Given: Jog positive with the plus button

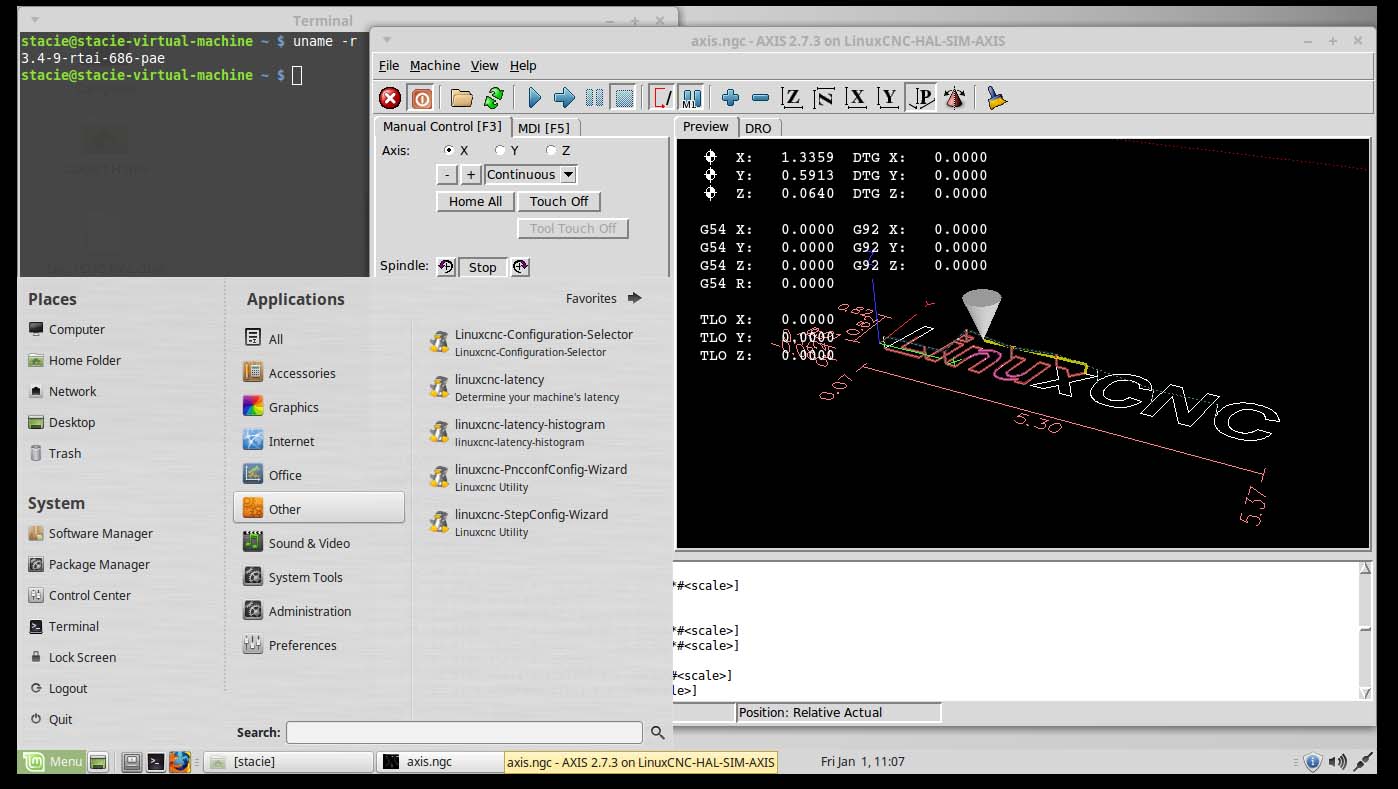Looking at the screenshot, I should 471,175.
